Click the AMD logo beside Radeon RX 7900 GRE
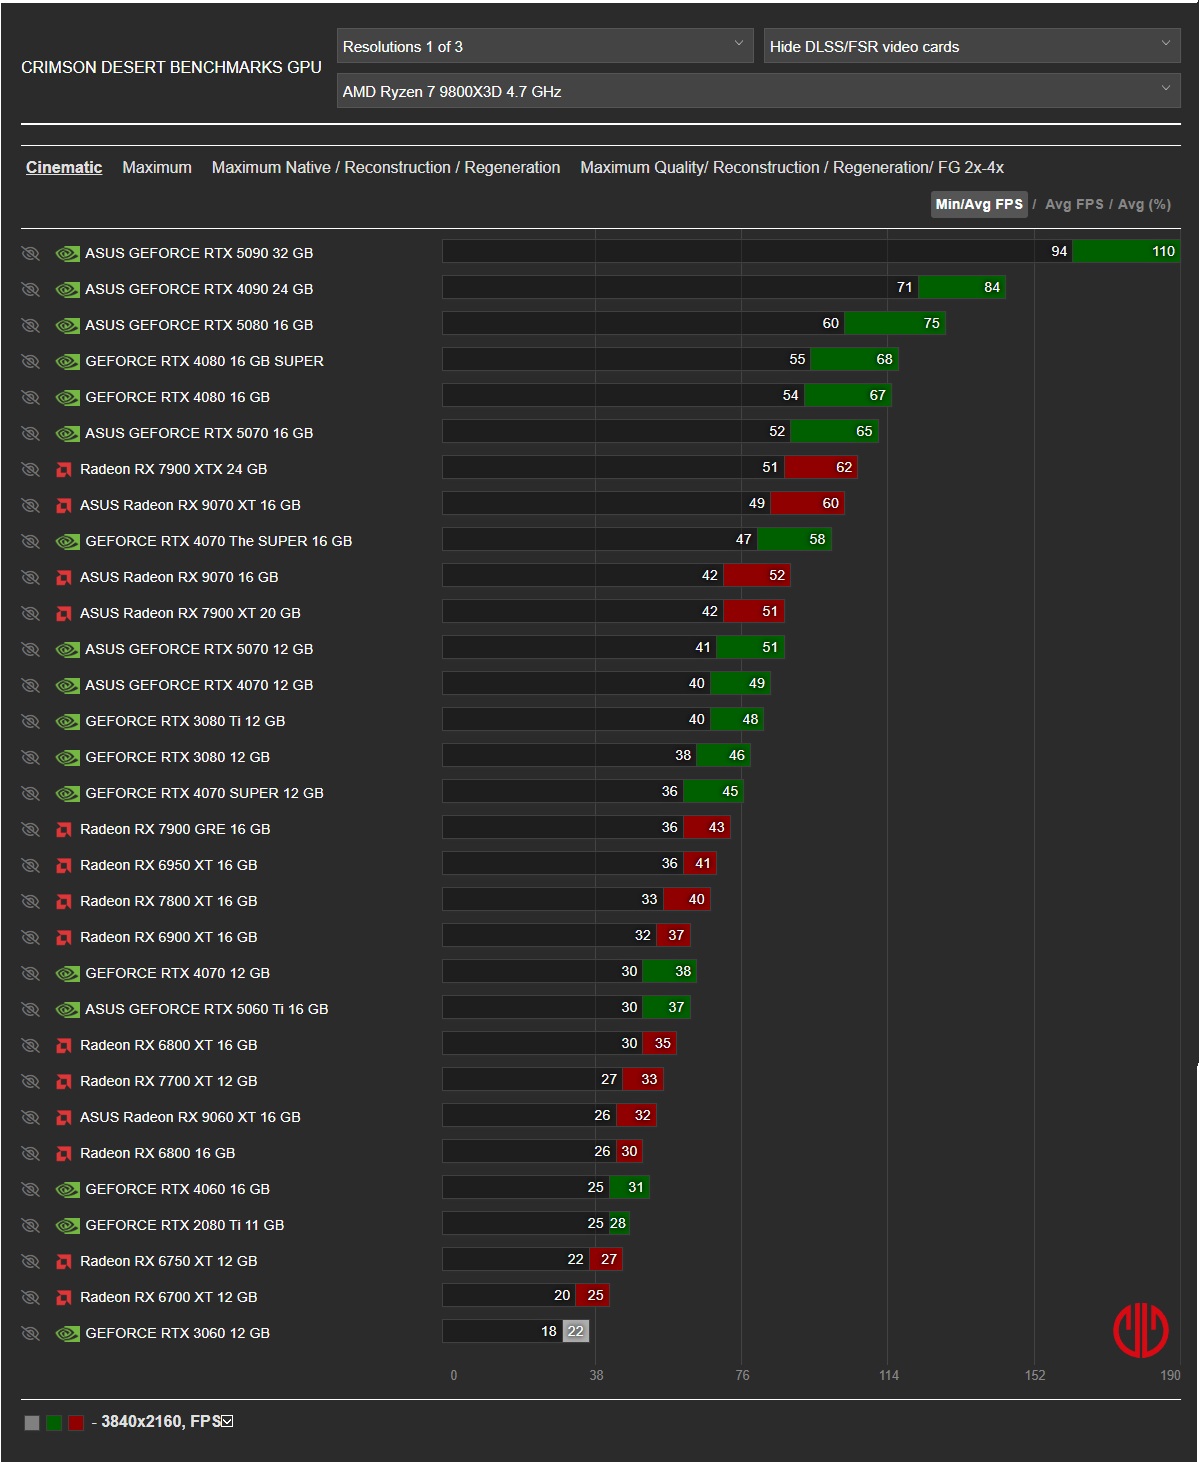The image size is (1199, 1462). (64, 830)
